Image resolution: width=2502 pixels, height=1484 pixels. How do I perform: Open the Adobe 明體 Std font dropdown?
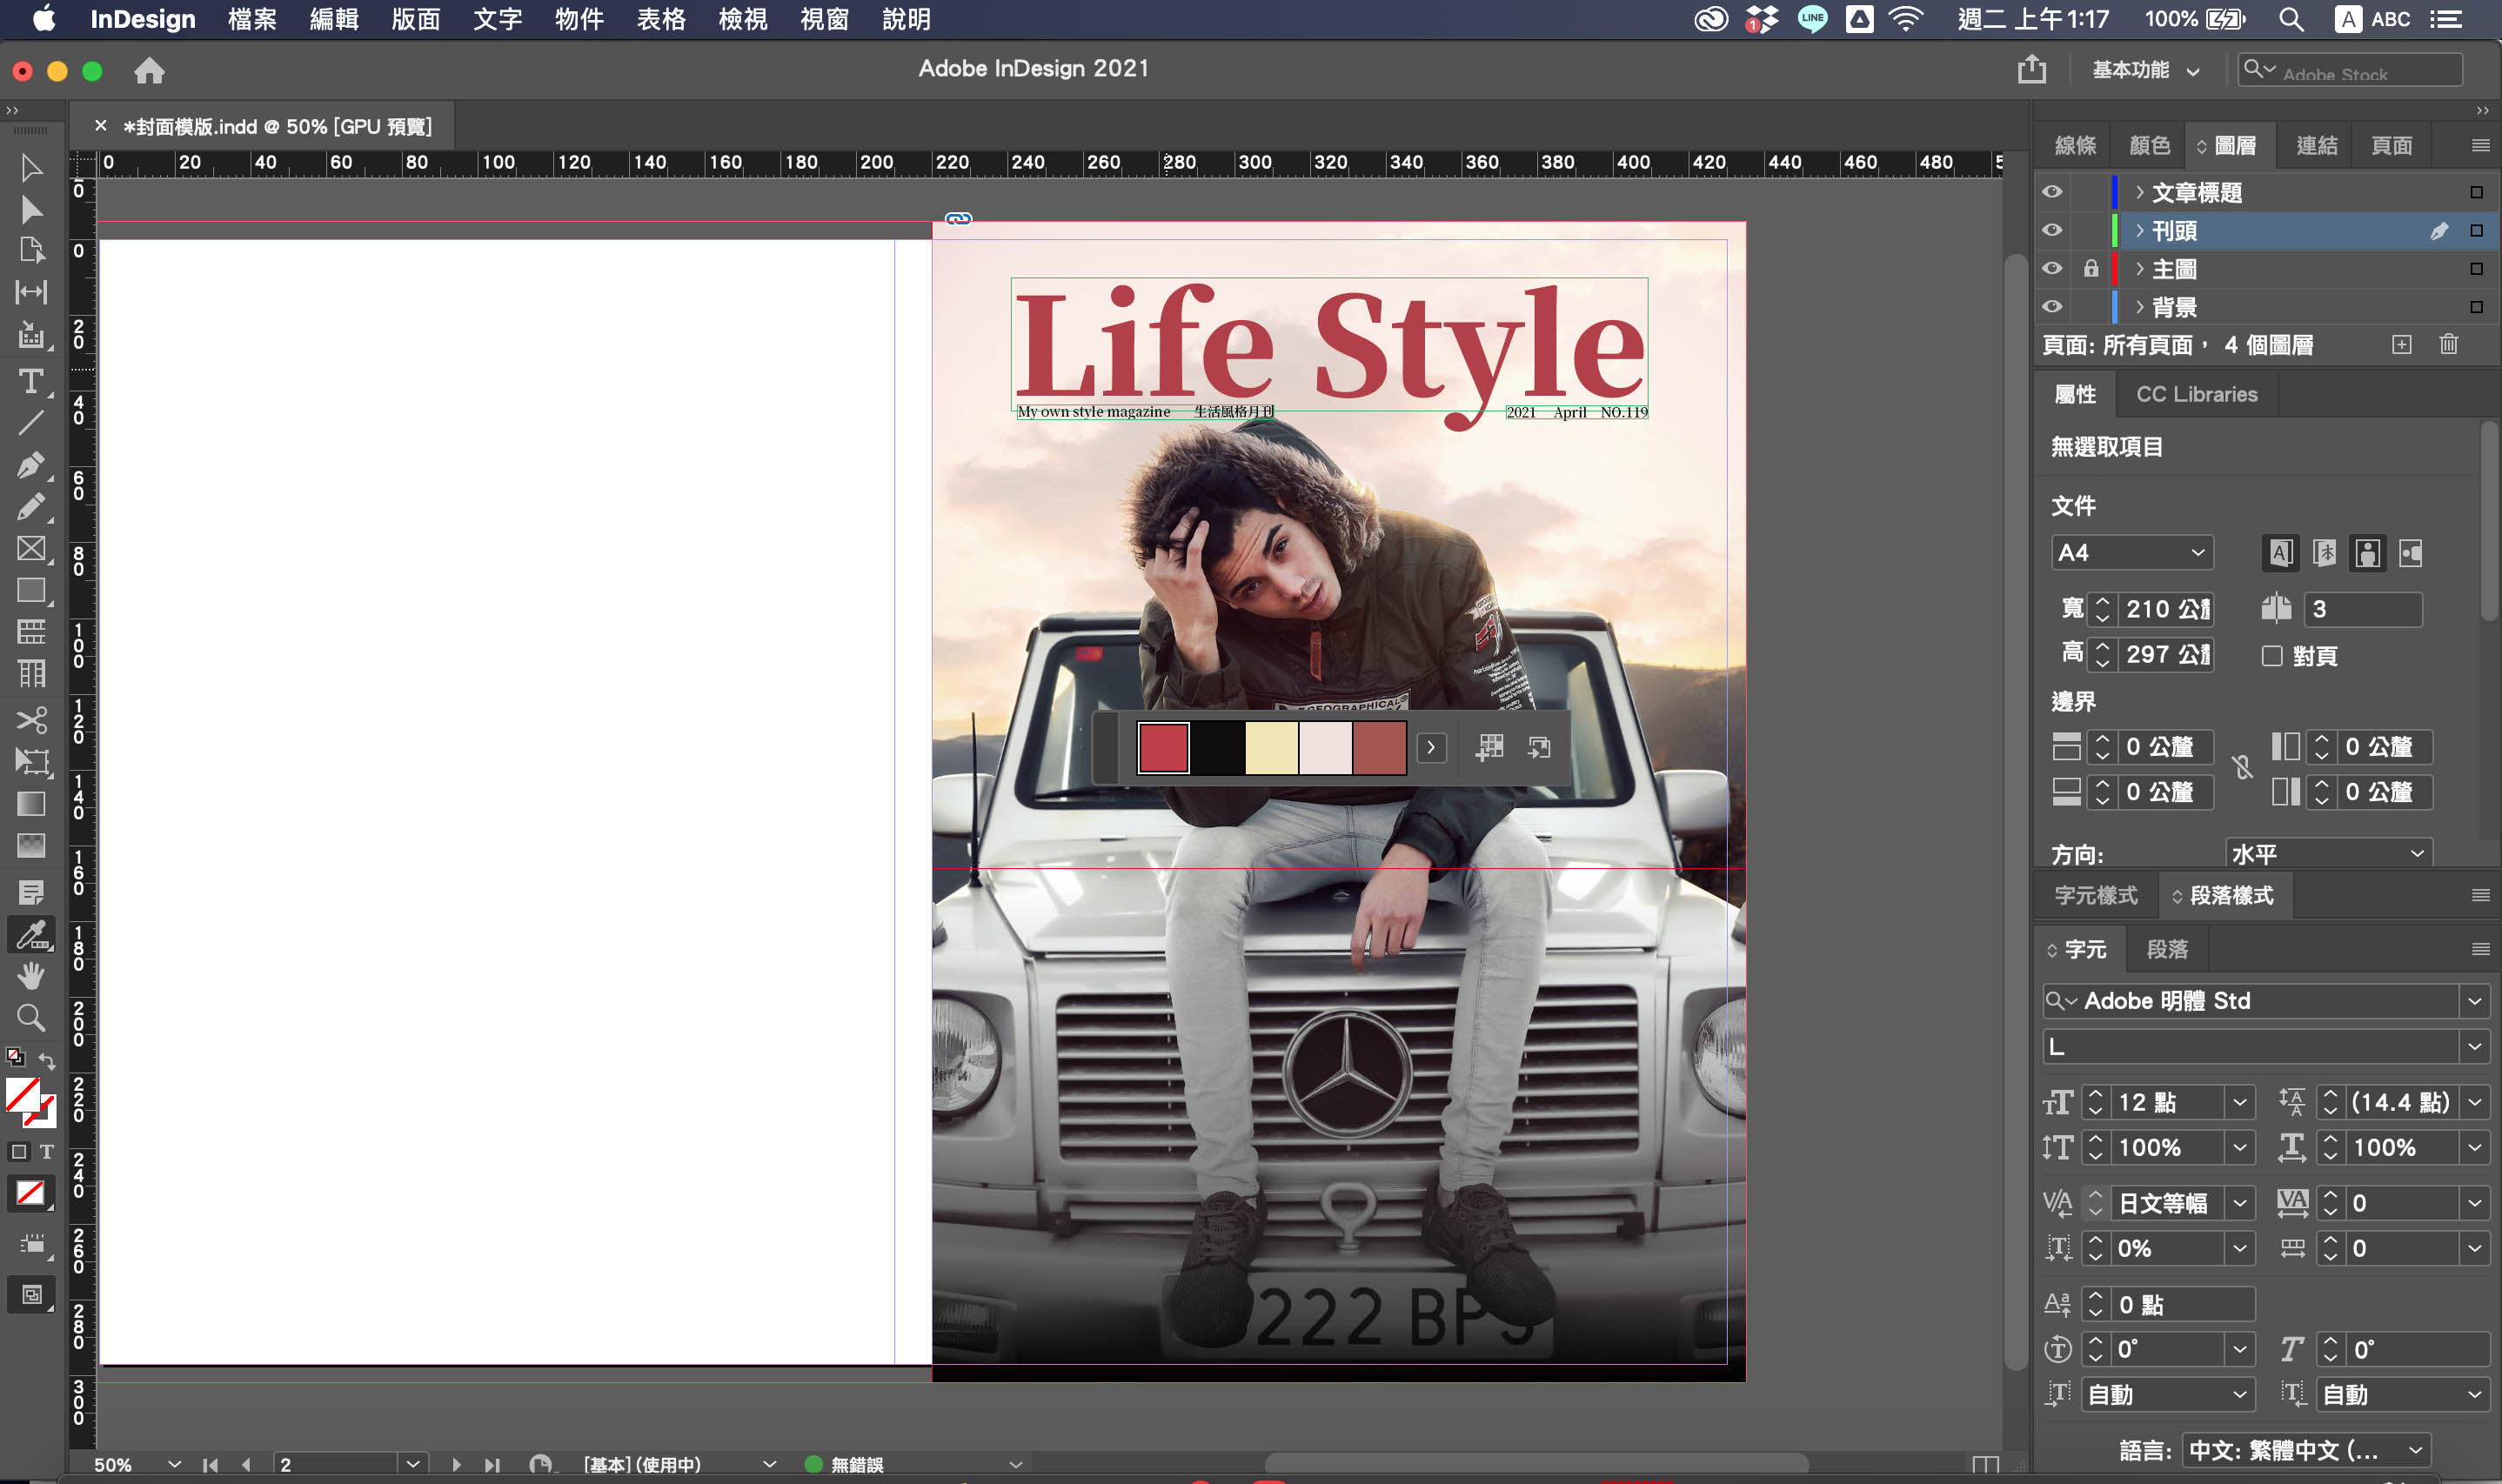pyautogui.click(x=2474, y=1001)
